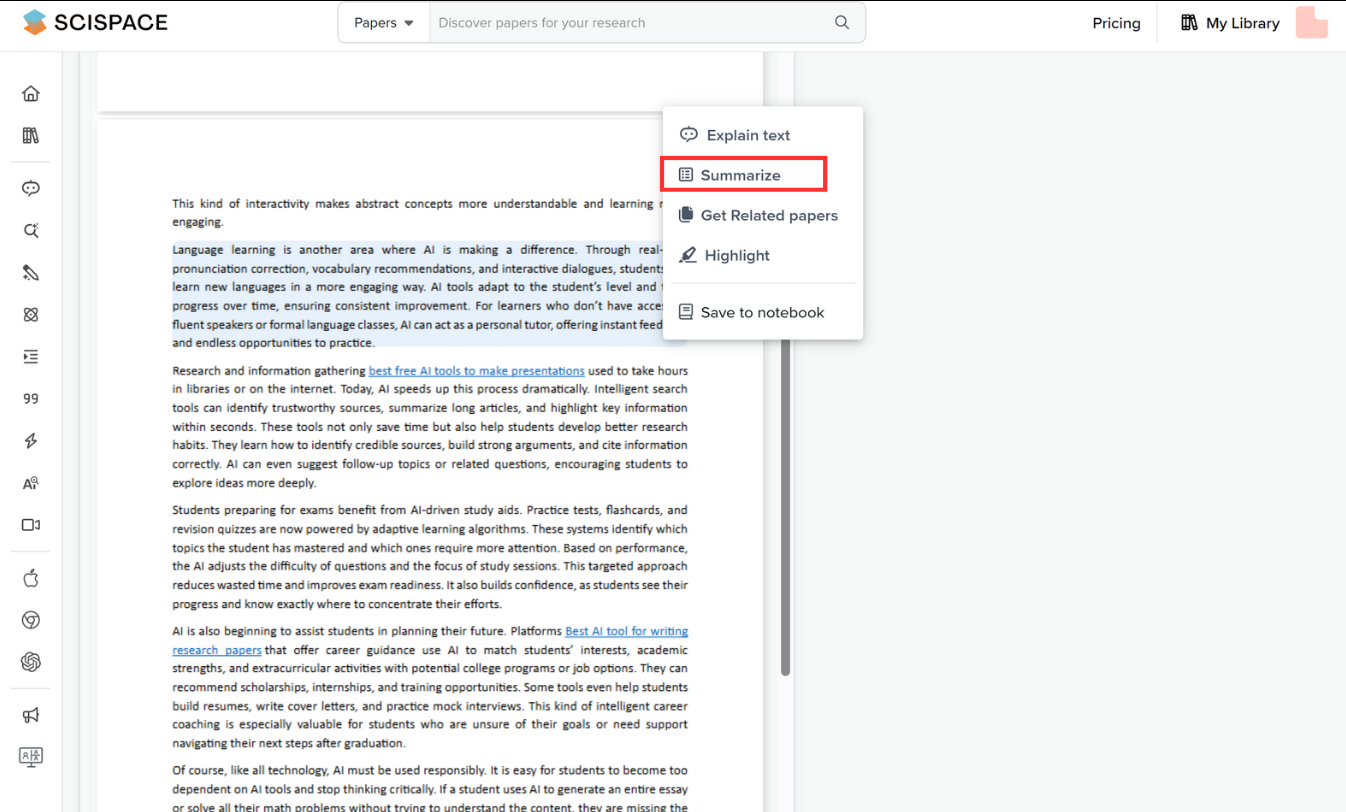
Task: Select the pencil writer sidebar icon
Action: 31,273
